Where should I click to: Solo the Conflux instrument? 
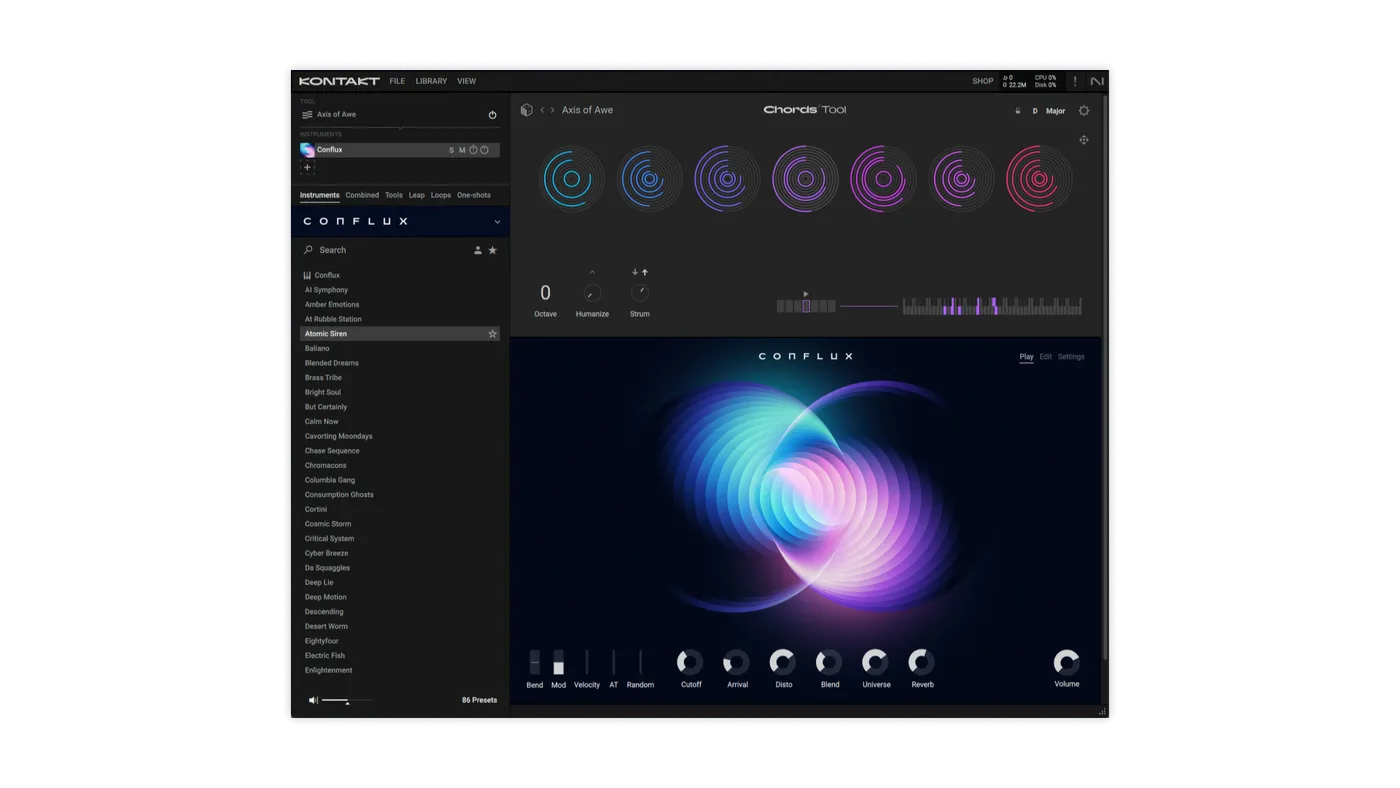click(x=451, y=150)
